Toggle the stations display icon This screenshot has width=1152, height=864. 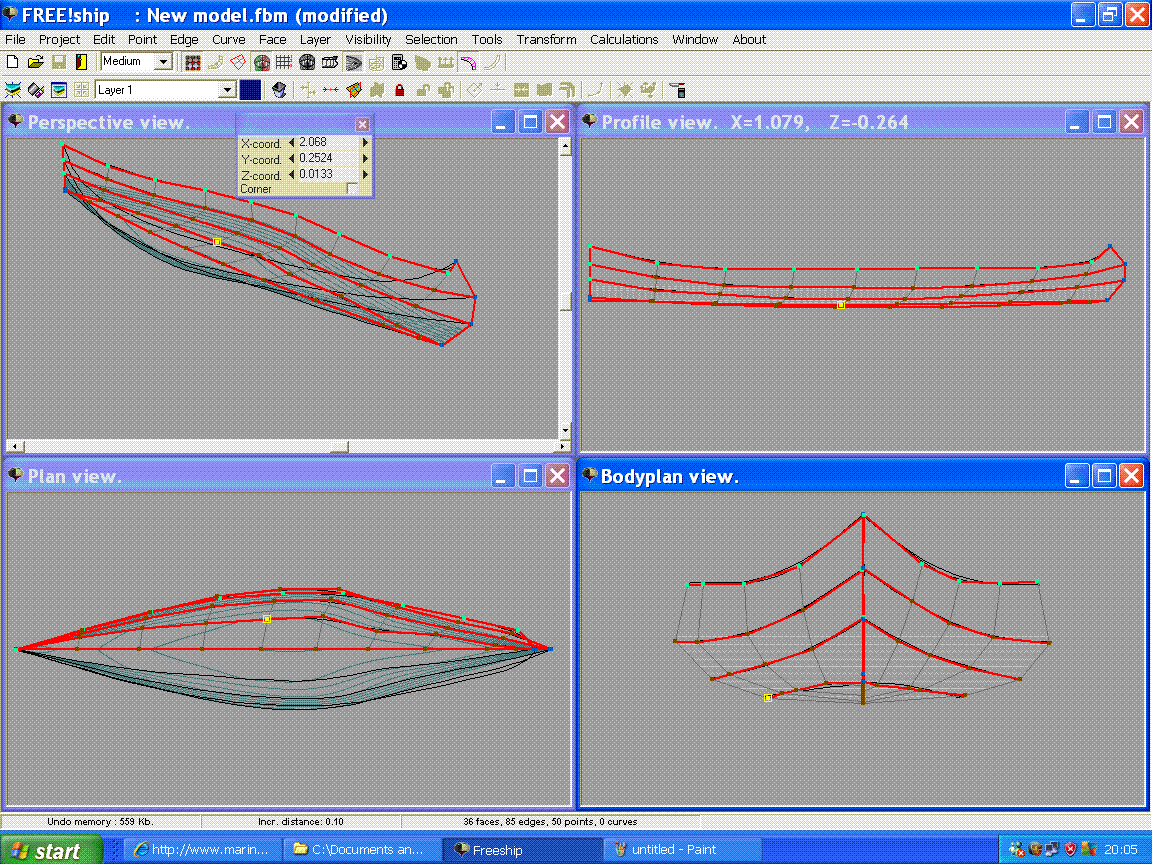click(x=306, y=62)
